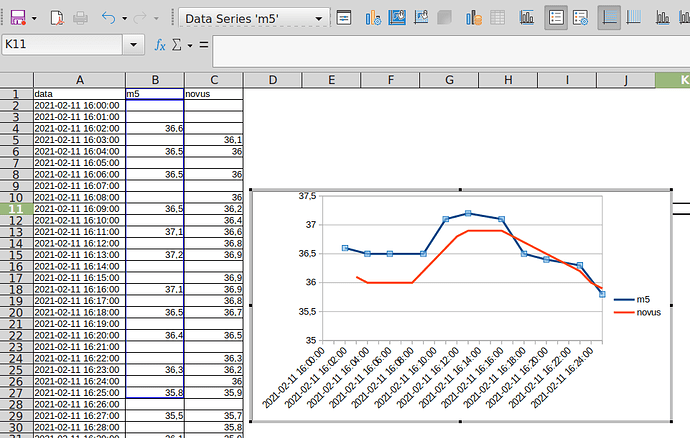This screenshot has height=438, width=690.
Task: Toggle Legend On/Off button
Action: pos(556,18)
